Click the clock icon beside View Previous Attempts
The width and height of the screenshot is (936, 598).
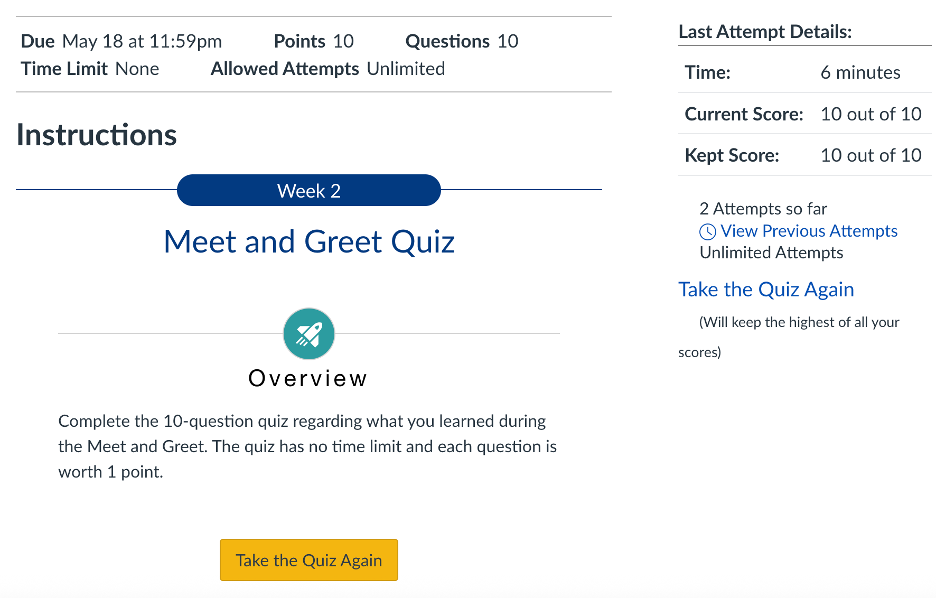point(708,231)
